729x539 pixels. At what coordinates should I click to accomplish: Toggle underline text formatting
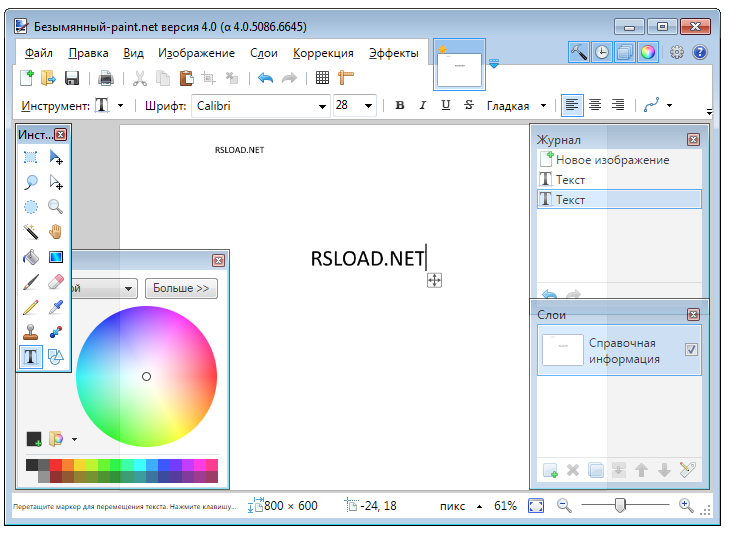point(445,106)
